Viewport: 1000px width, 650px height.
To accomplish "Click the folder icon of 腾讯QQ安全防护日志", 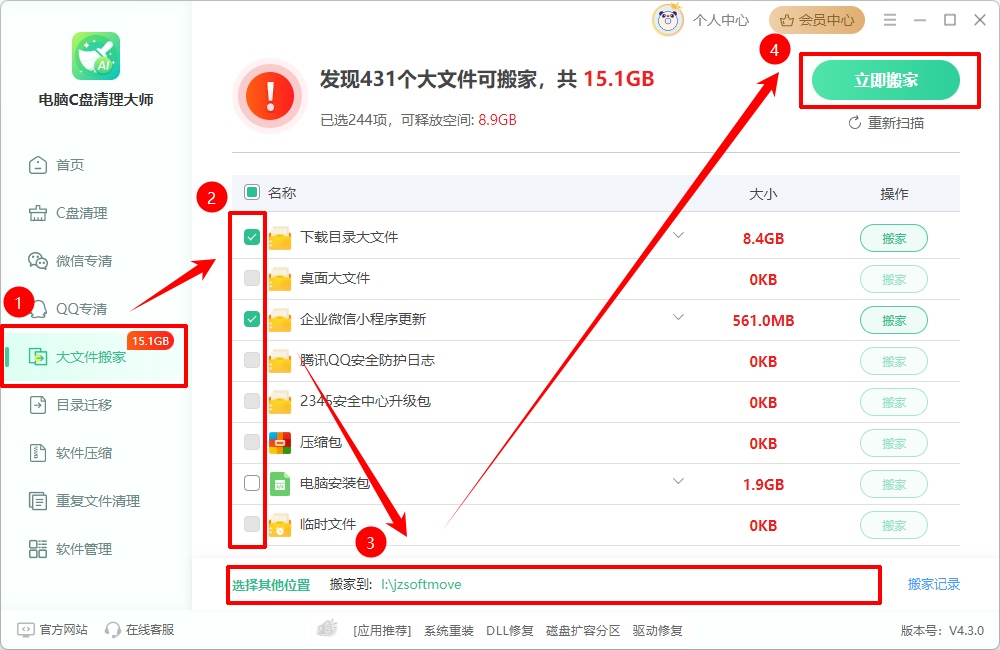I will (x=279, y=361).
